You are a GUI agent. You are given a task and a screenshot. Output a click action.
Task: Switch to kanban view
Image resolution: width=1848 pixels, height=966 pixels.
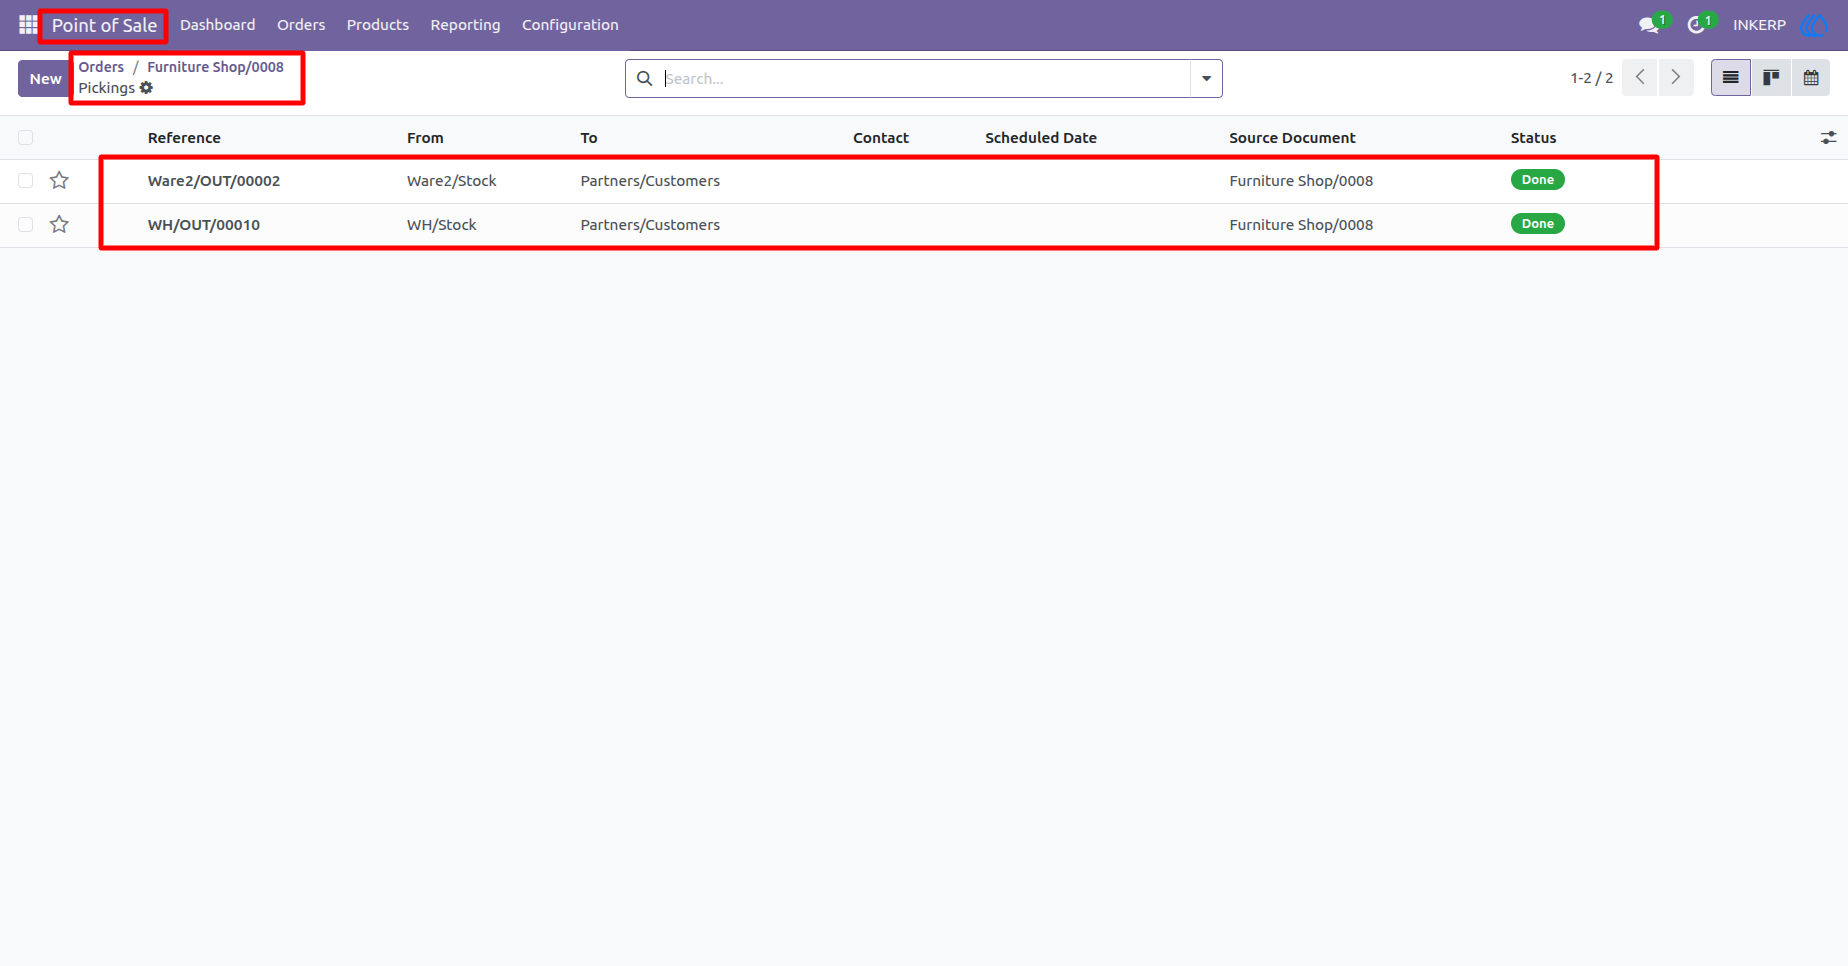tap(1770, 78)
